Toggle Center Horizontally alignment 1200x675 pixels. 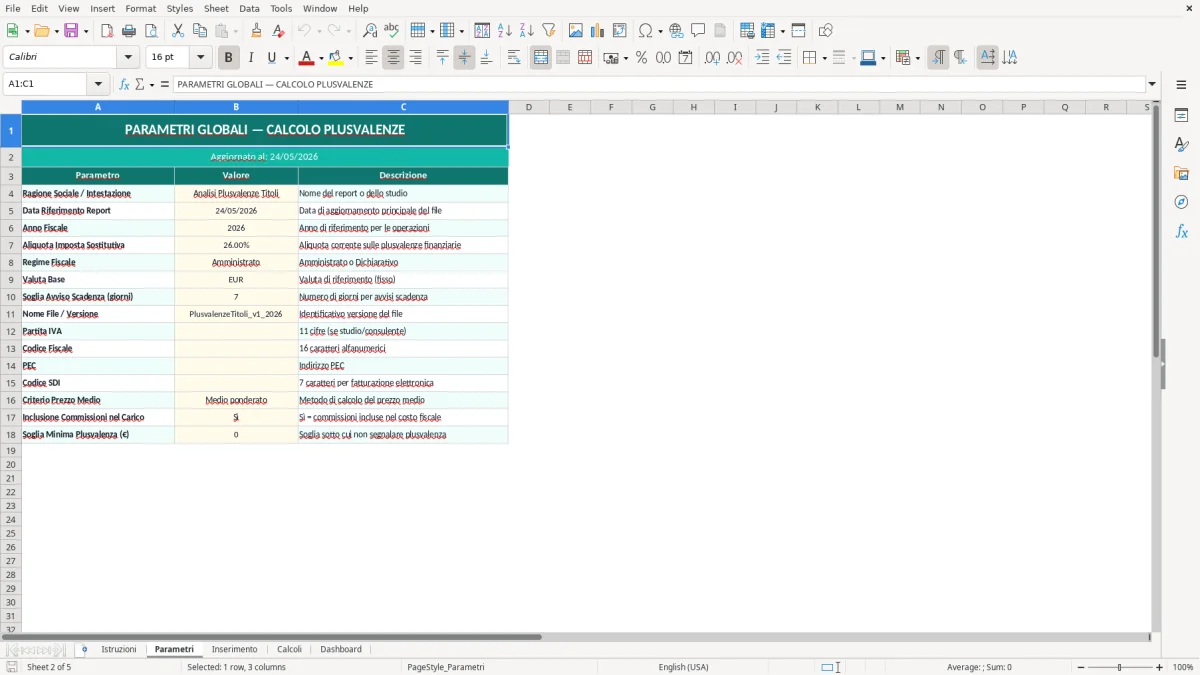[393, 58]
